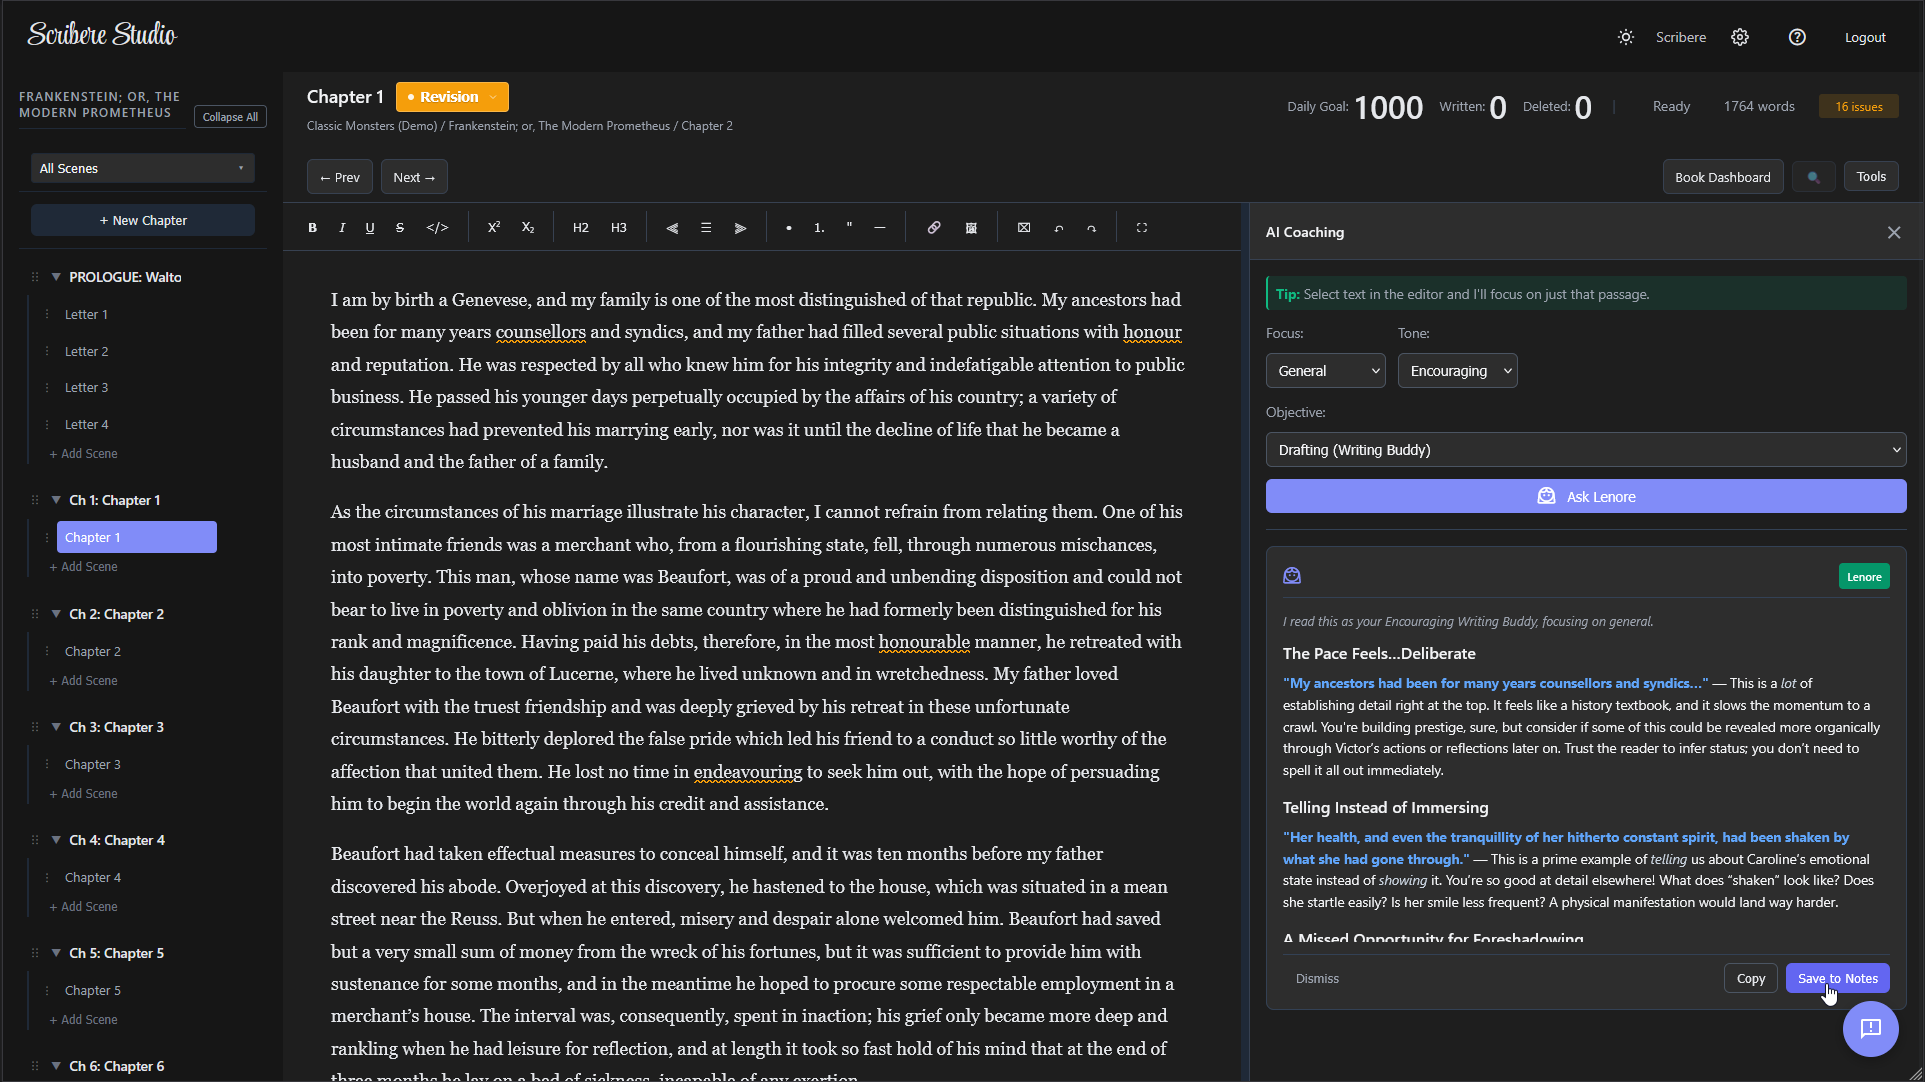Open Letter 3 scene
This screenshot has width=1925, height=1082.
coord(86,387)
